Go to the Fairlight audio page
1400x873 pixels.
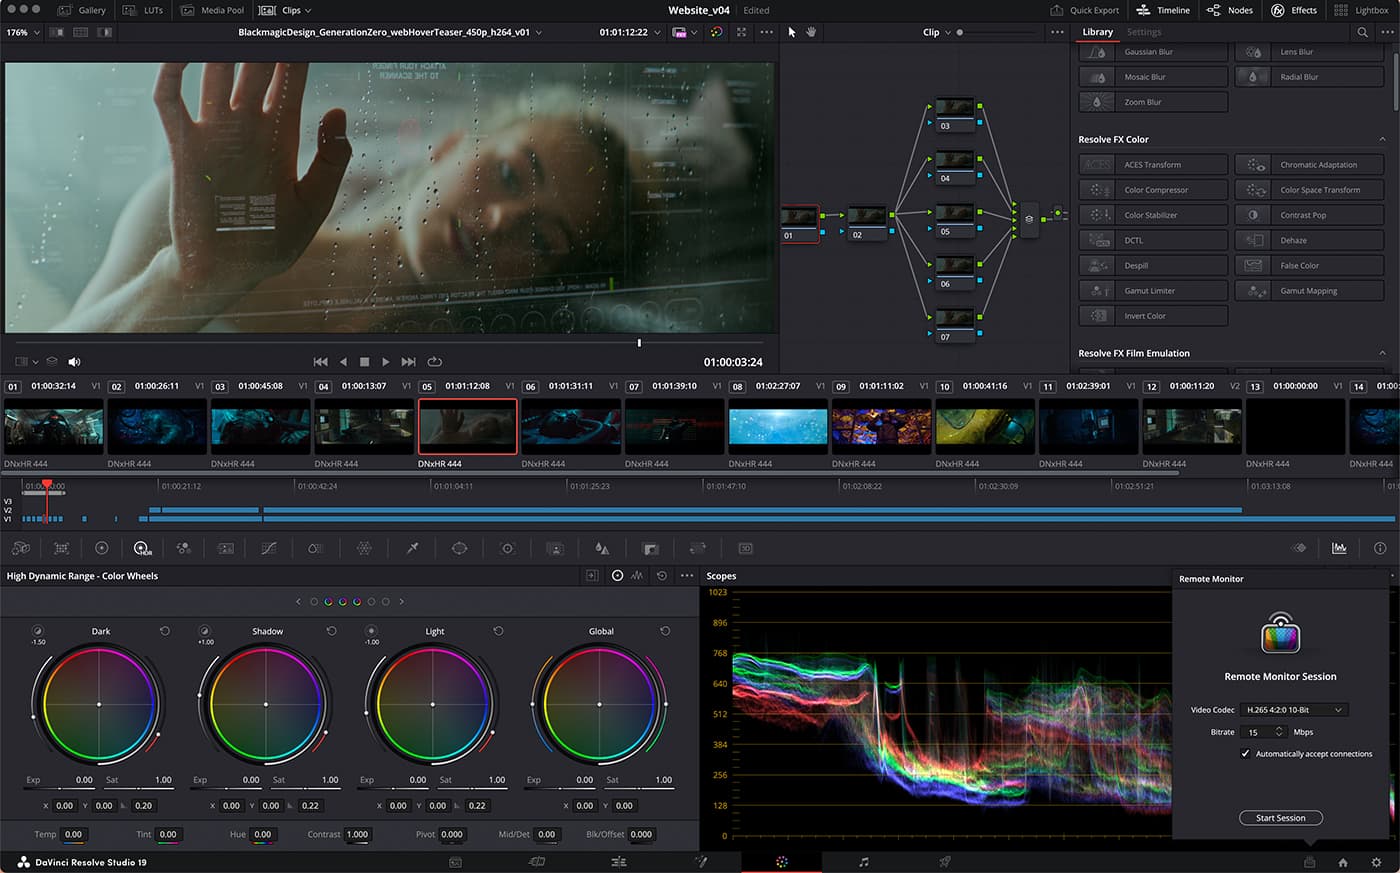tap(864, 862)
